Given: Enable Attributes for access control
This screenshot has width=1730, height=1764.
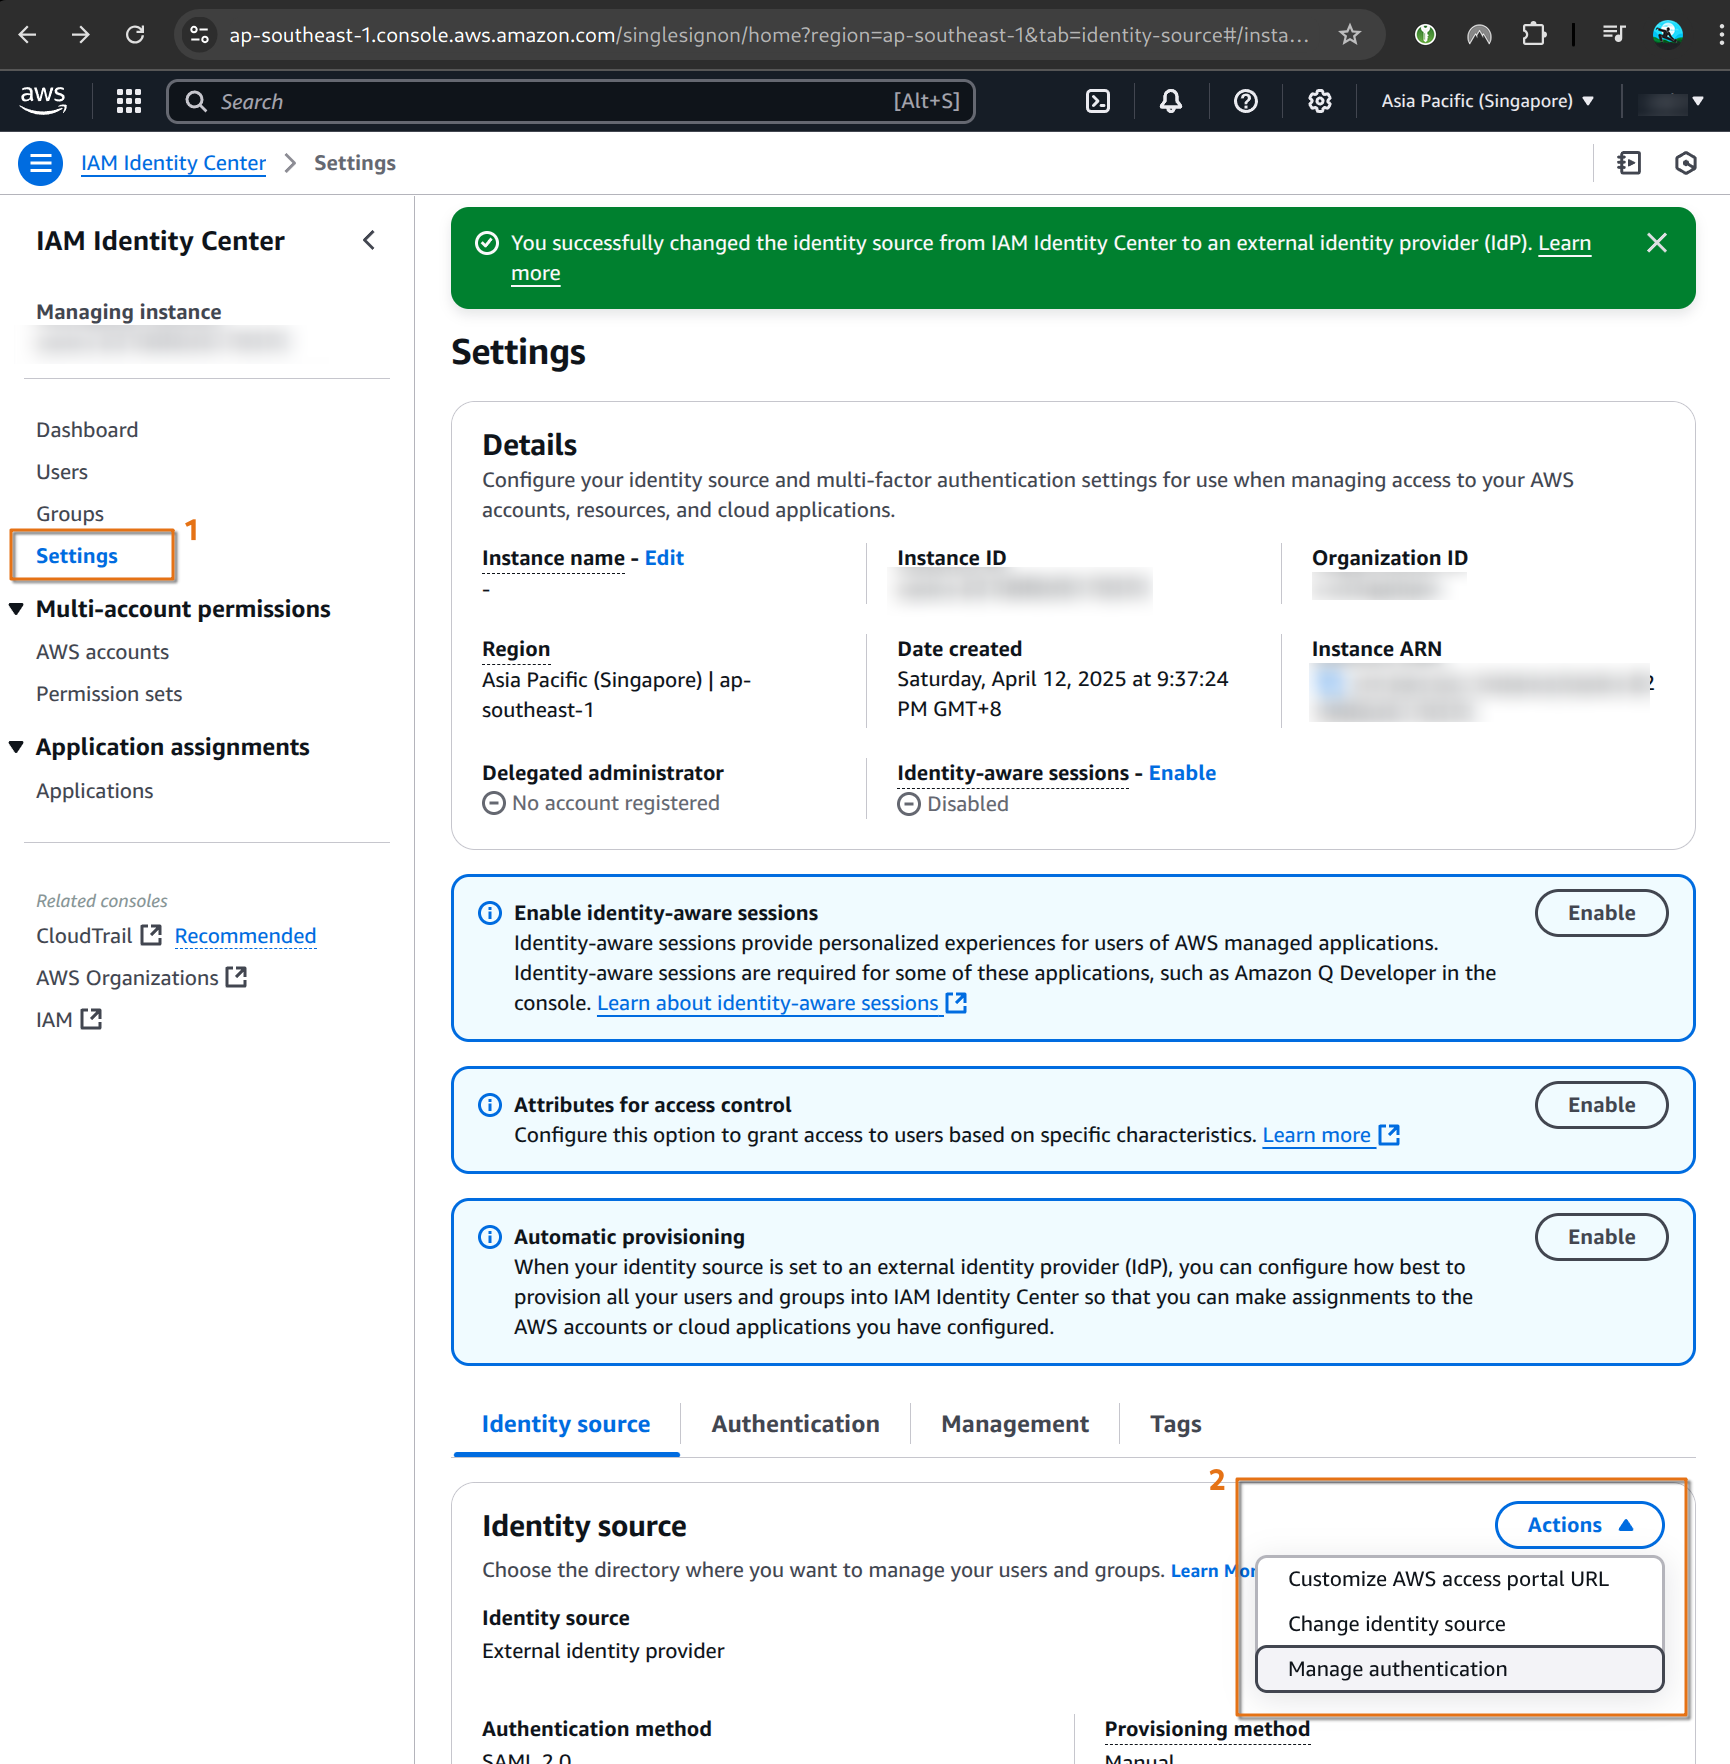Looking at the screenshot, I should 1602,1105.
